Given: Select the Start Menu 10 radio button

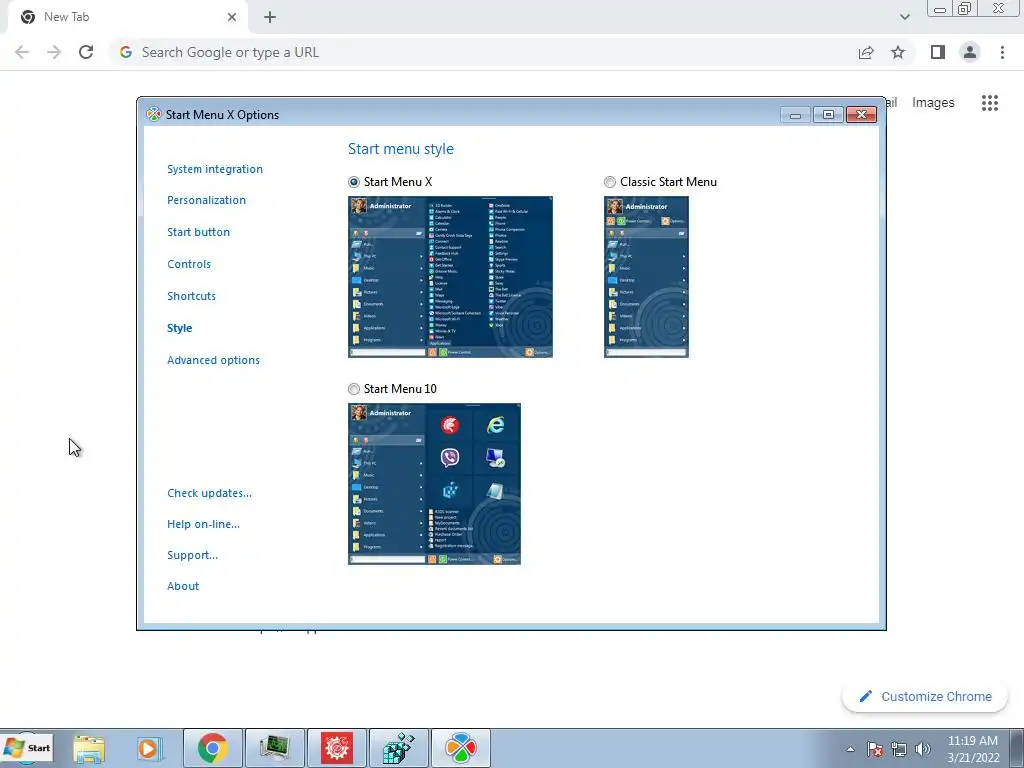Looking at the screenshot, I should (x=354, y=389).
